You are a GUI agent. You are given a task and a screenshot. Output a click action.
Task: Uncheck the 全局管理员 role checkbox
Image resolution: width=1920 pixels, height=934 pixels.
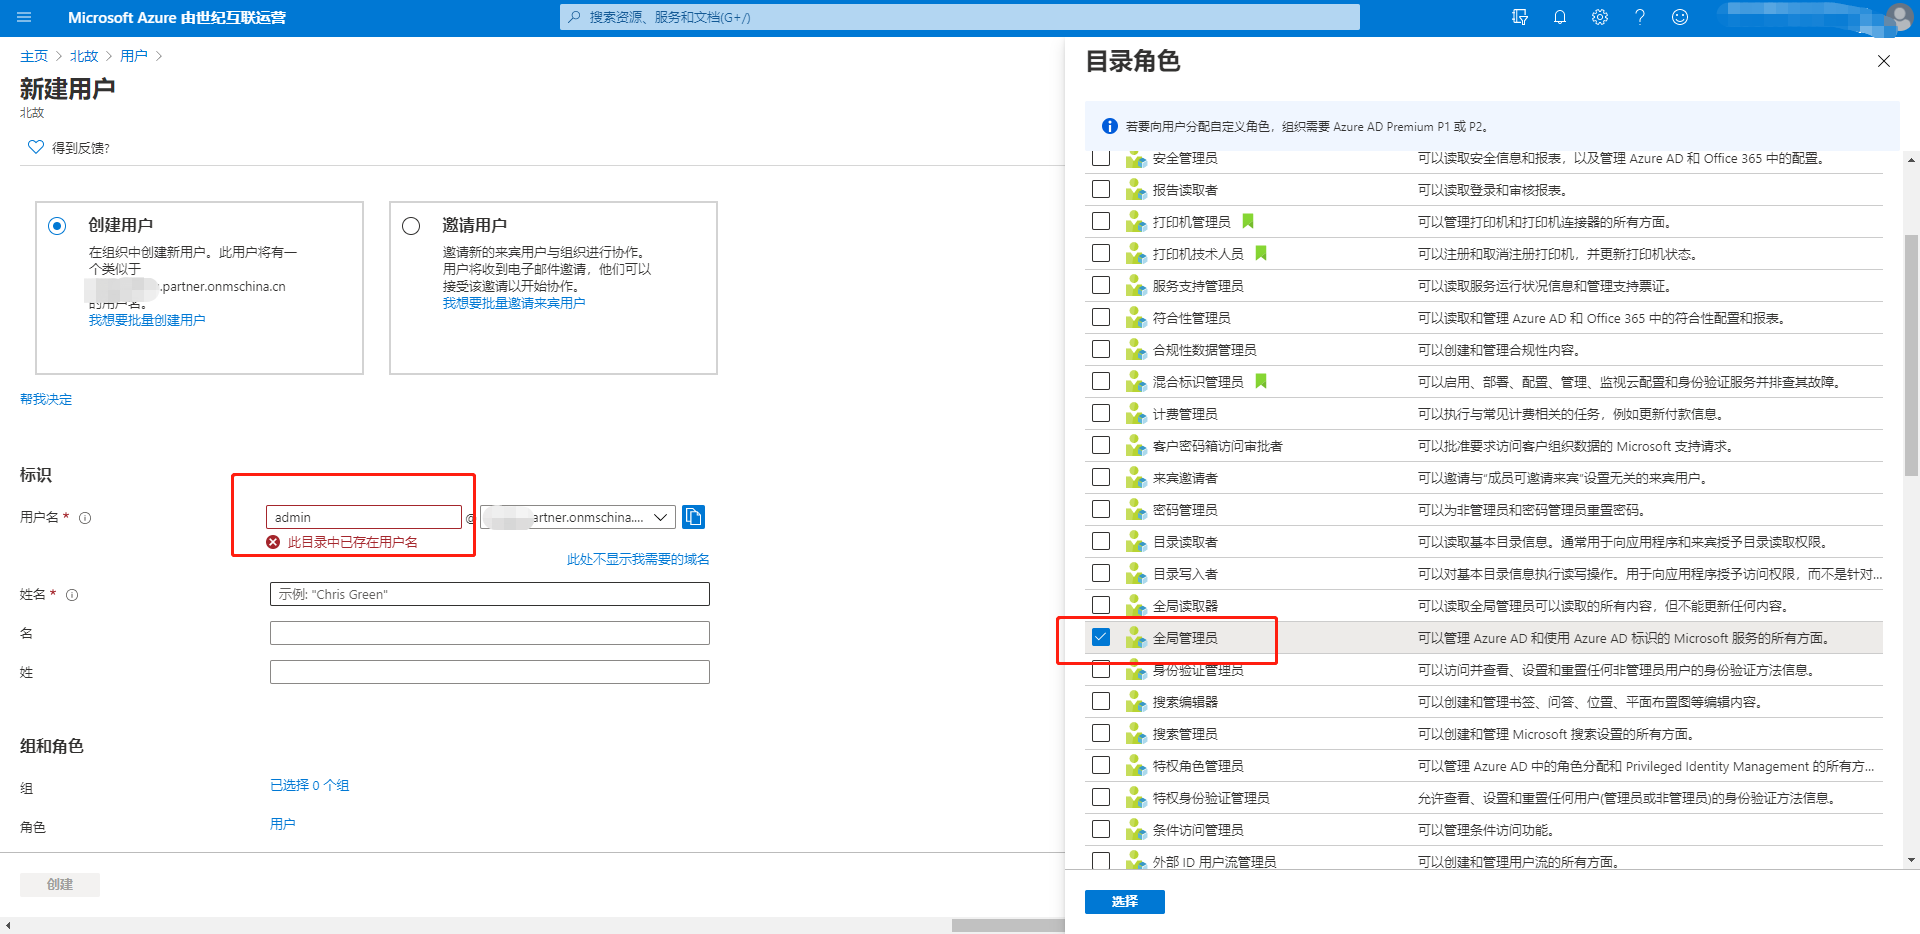pos(1101,637)
